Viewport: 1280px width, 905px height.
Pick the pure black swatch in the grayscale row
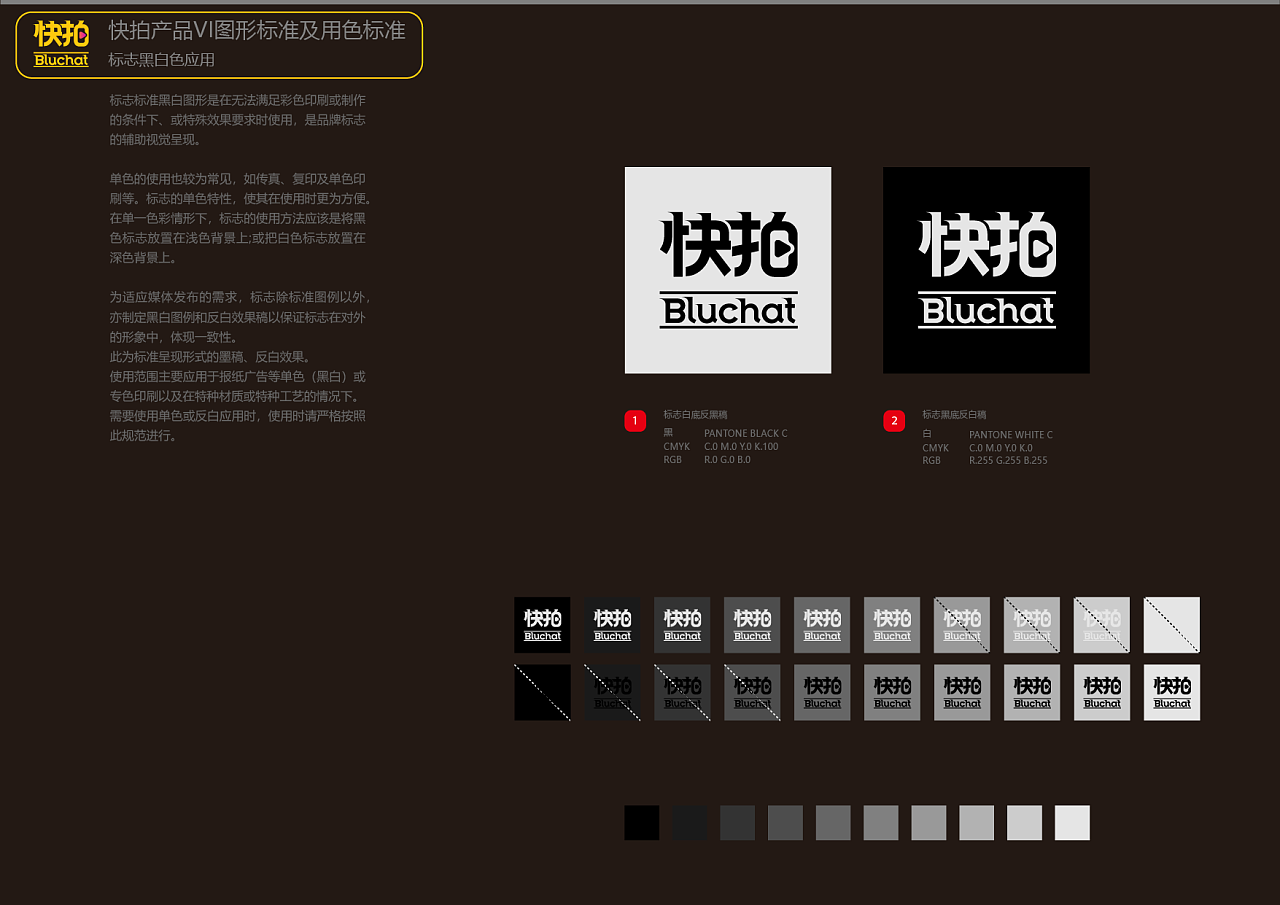pyautogui.click(x=642, y=823)
